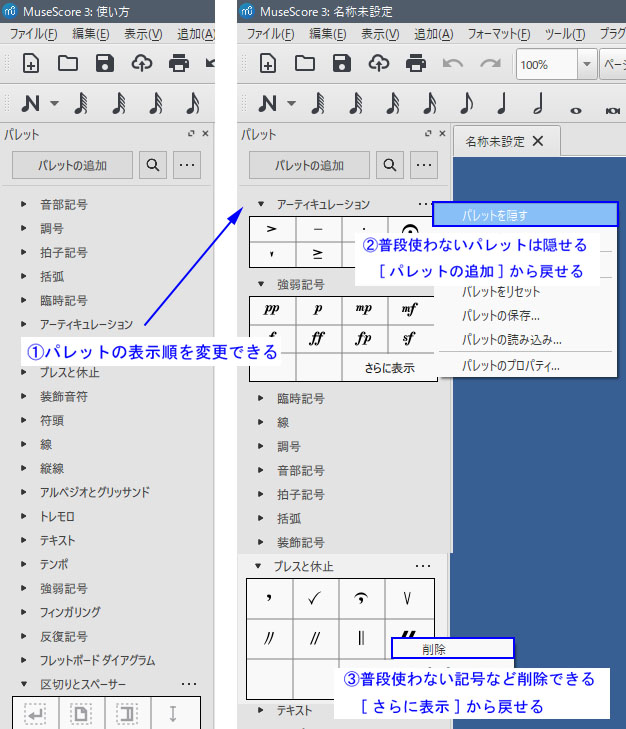Choose 削除 in palette cell context menu
This screenshot has width=626, height=729.
point(453,649)
